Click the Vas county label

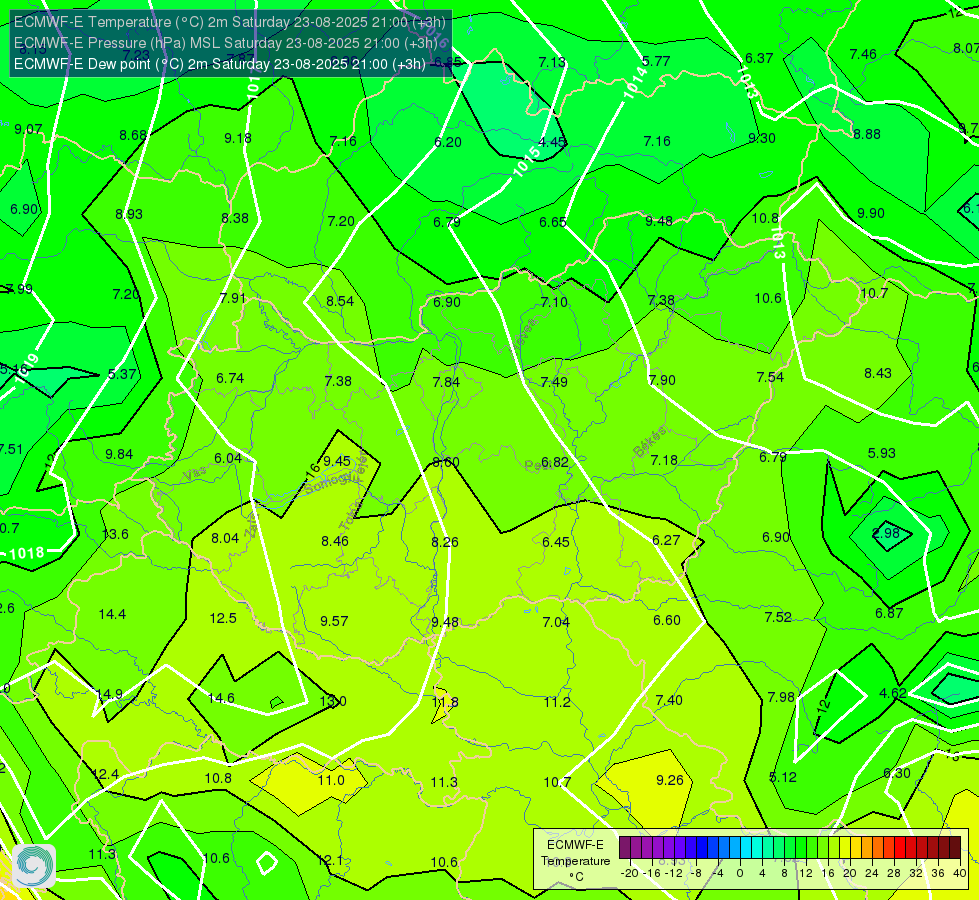[x=195, y=475]
